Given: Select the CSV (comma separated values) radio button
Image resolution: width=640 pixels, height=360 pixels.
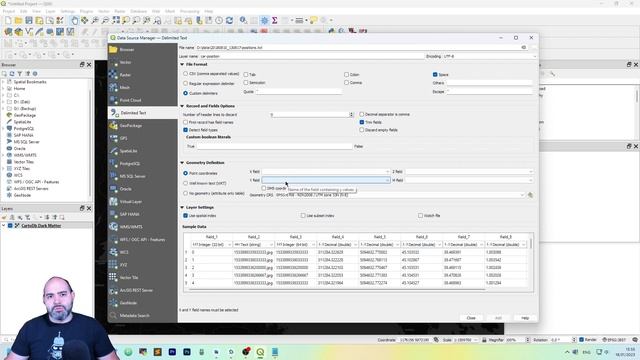Looking at the screenshot, I should coord(185,74).
